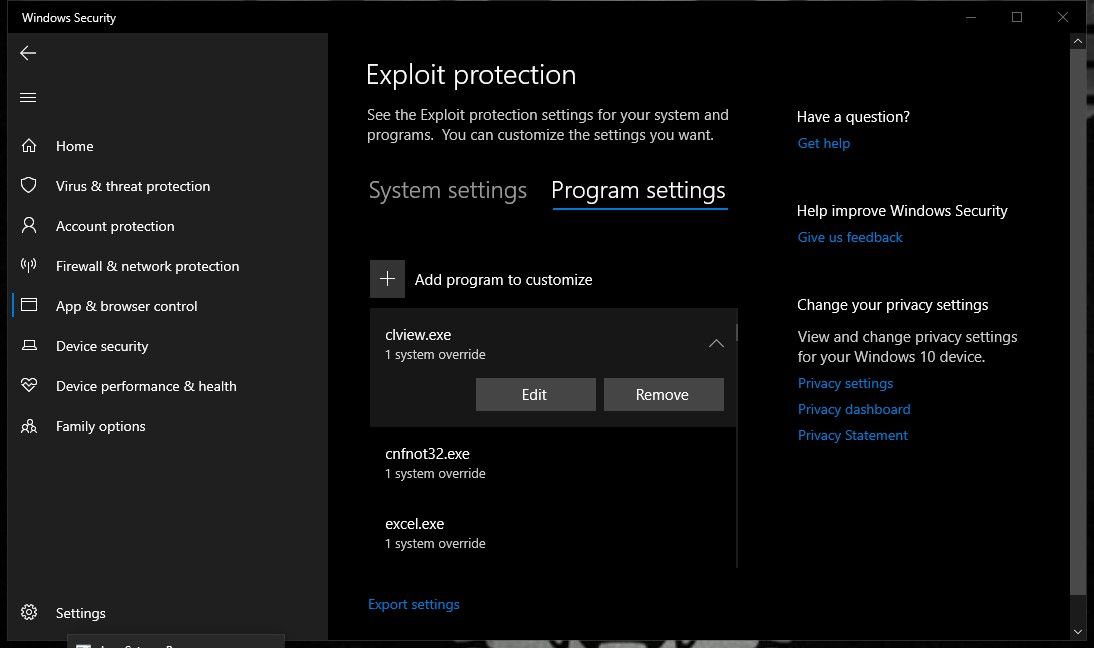Image resolution: width=1094 pixels, height=648 pixels.
Task: Select Device performance & health heart icon
Action: point(29,386)
